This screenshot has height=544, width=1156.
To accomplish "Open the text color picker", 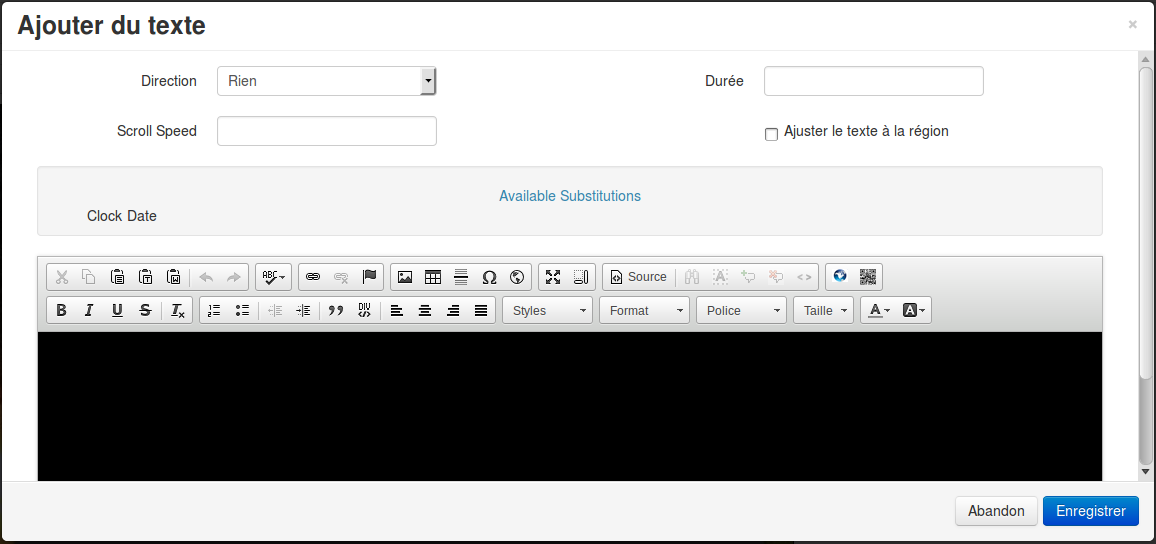I will pos(879,311).
